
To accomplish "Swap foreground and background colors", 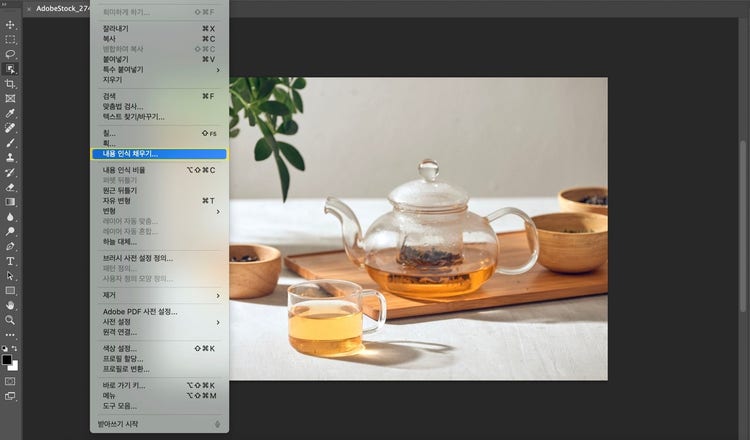I will coord(14,348).
